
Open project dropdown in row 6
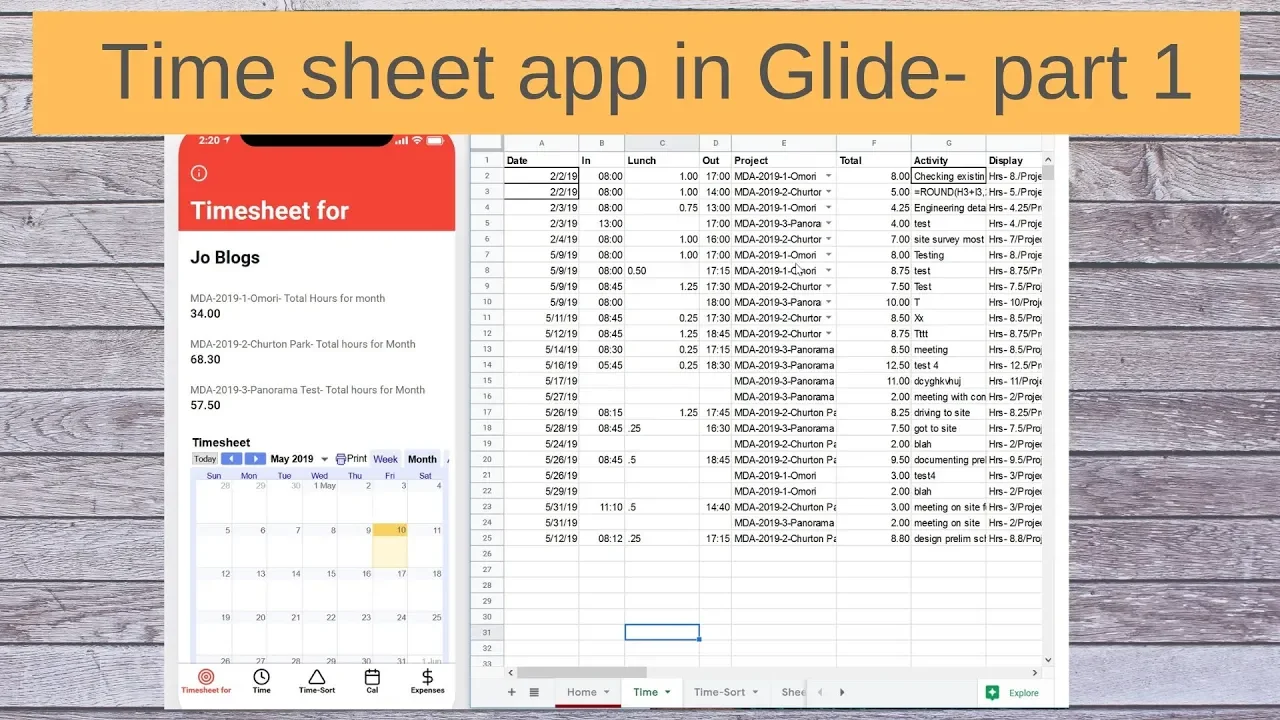point(828,239)
